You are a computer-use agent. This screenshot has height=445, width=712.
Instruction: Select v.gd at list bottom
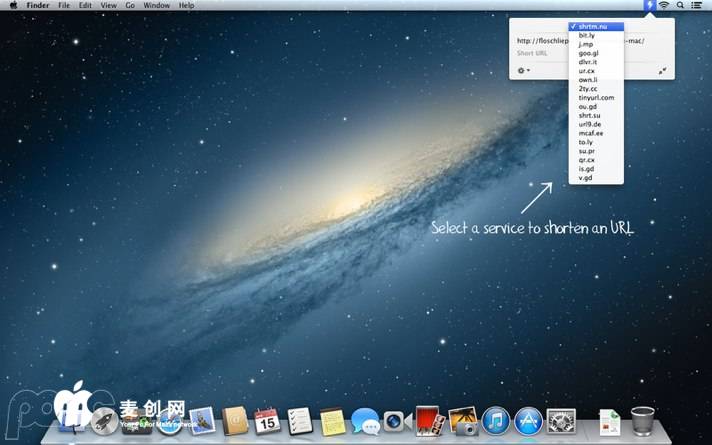click(596, 178)
